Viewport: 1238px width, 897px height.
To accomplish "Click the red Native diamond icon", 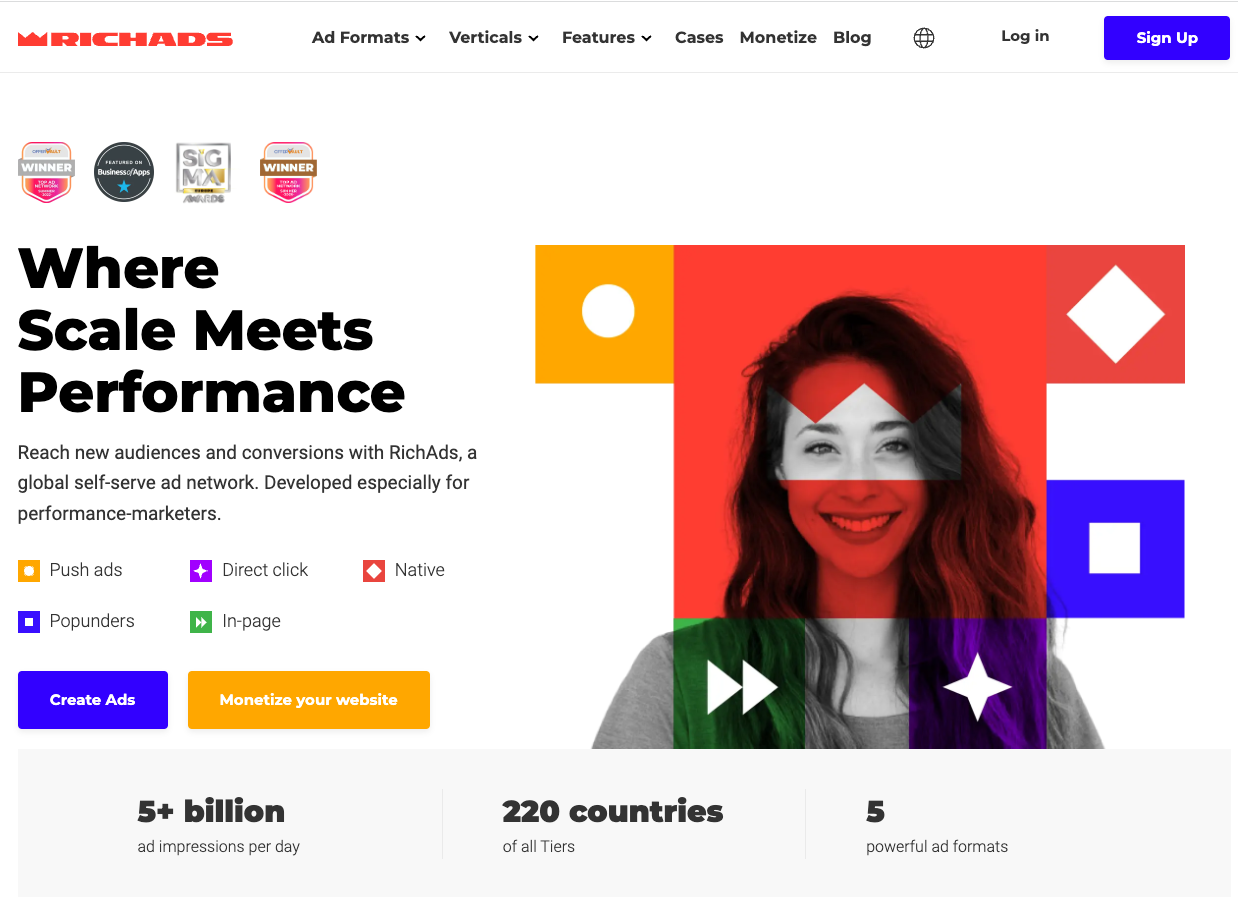I will click(374, 571).
